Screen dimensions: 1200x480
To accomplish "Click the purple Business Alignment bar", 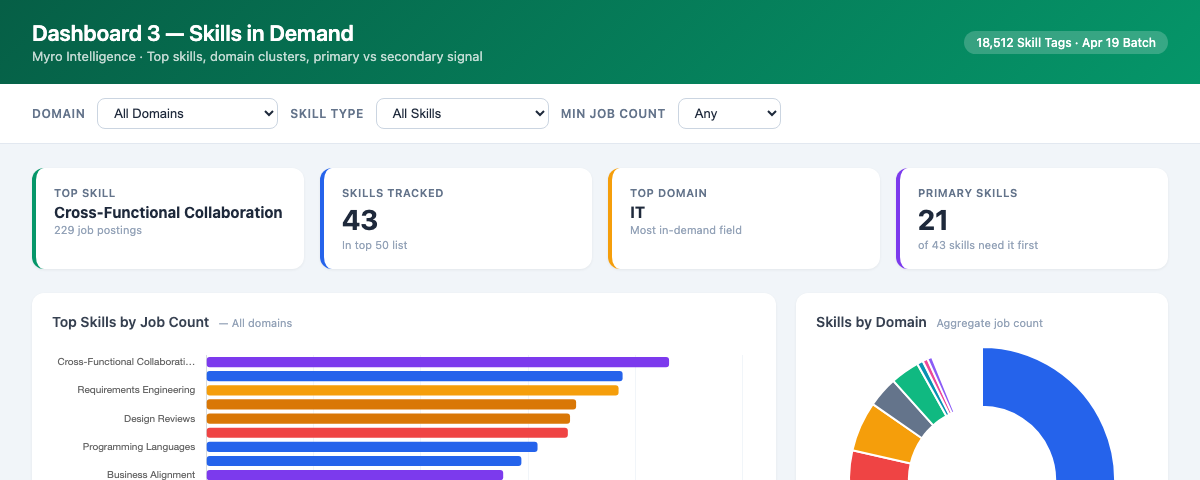I will coord(354,475).
